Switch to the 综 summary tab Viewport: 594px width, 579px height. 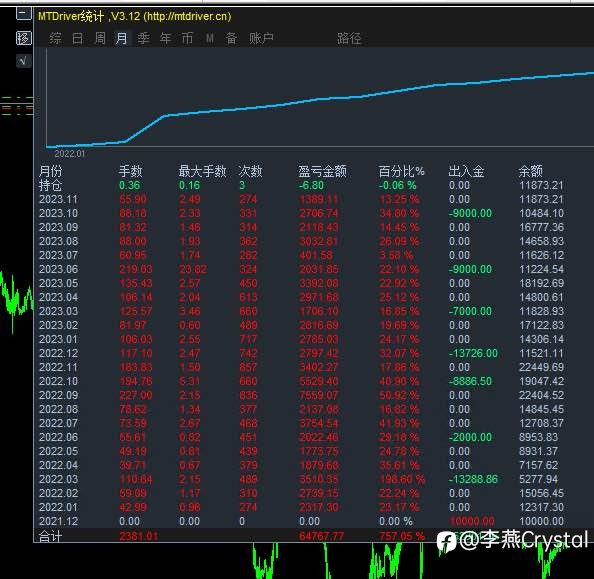(55, 38)
